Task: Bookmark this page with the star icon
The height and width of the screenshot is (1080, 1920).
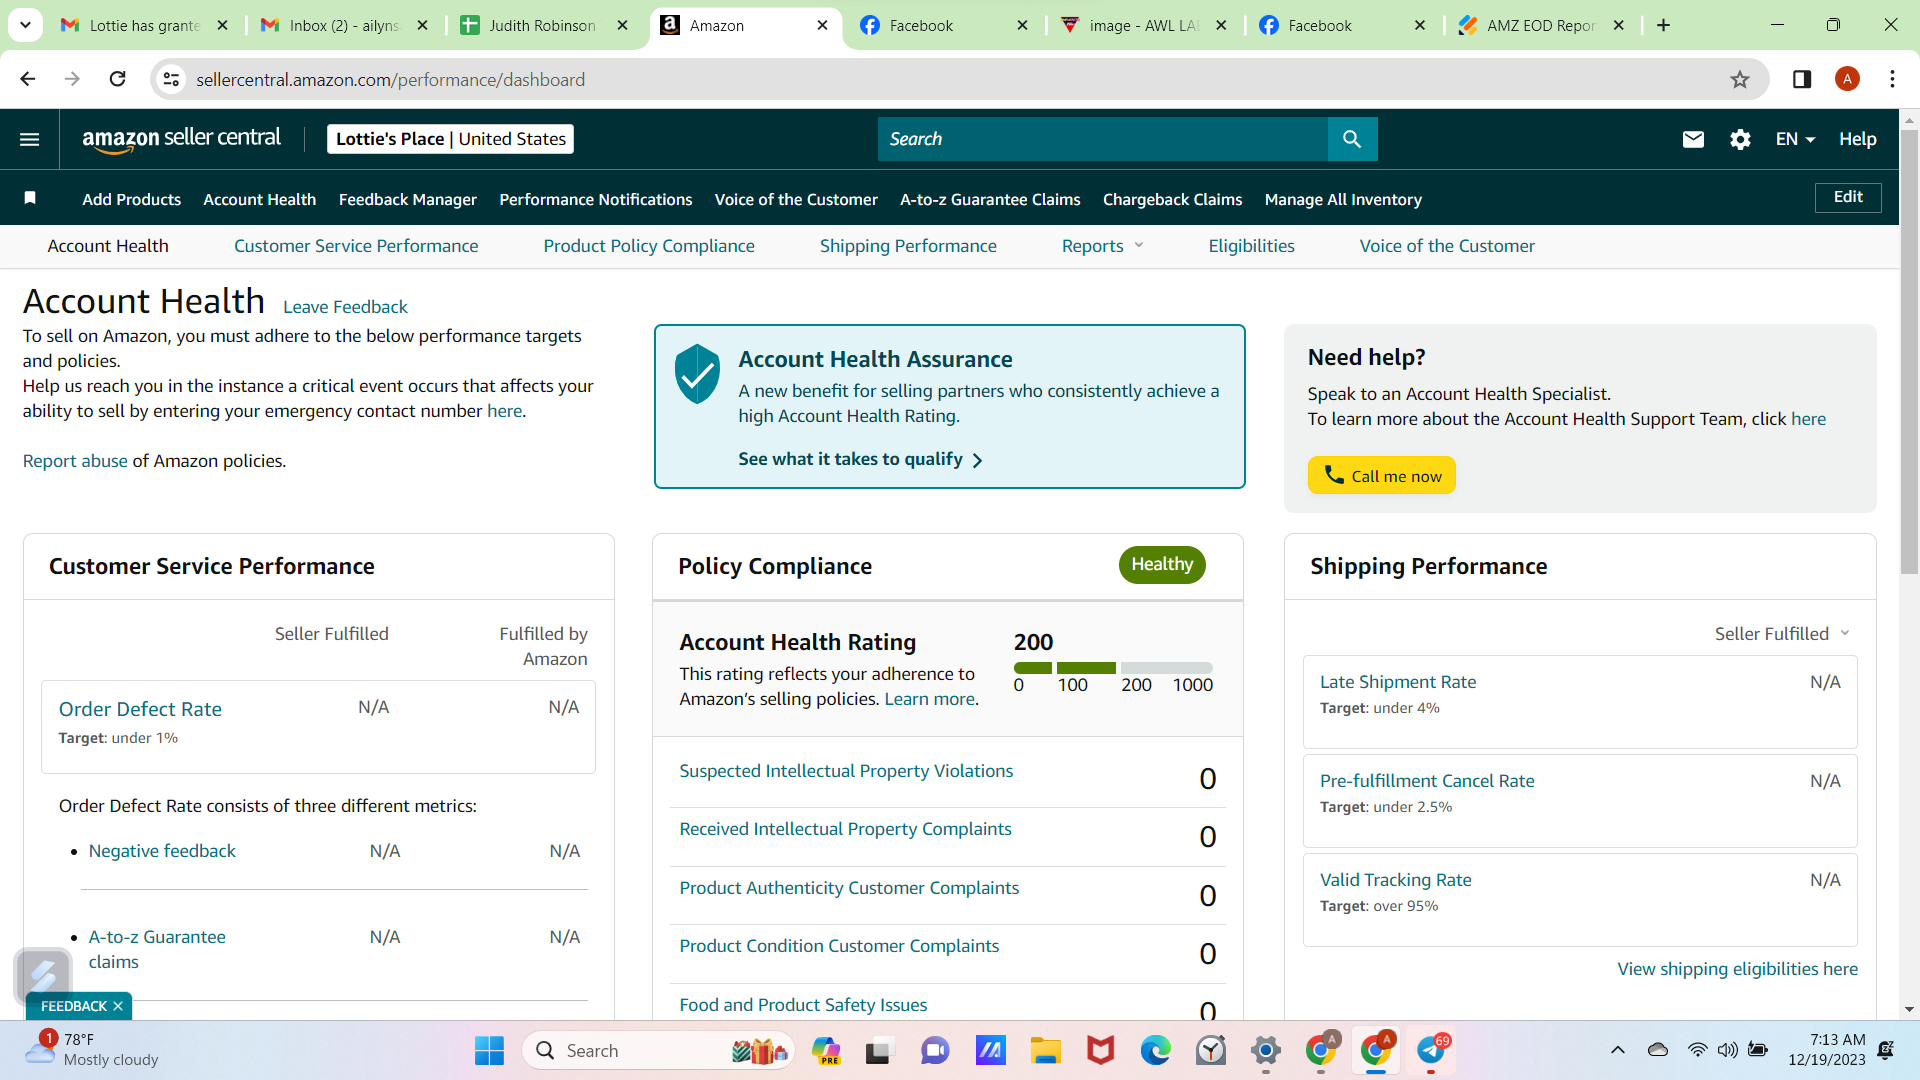Action: click(1740, 80)
